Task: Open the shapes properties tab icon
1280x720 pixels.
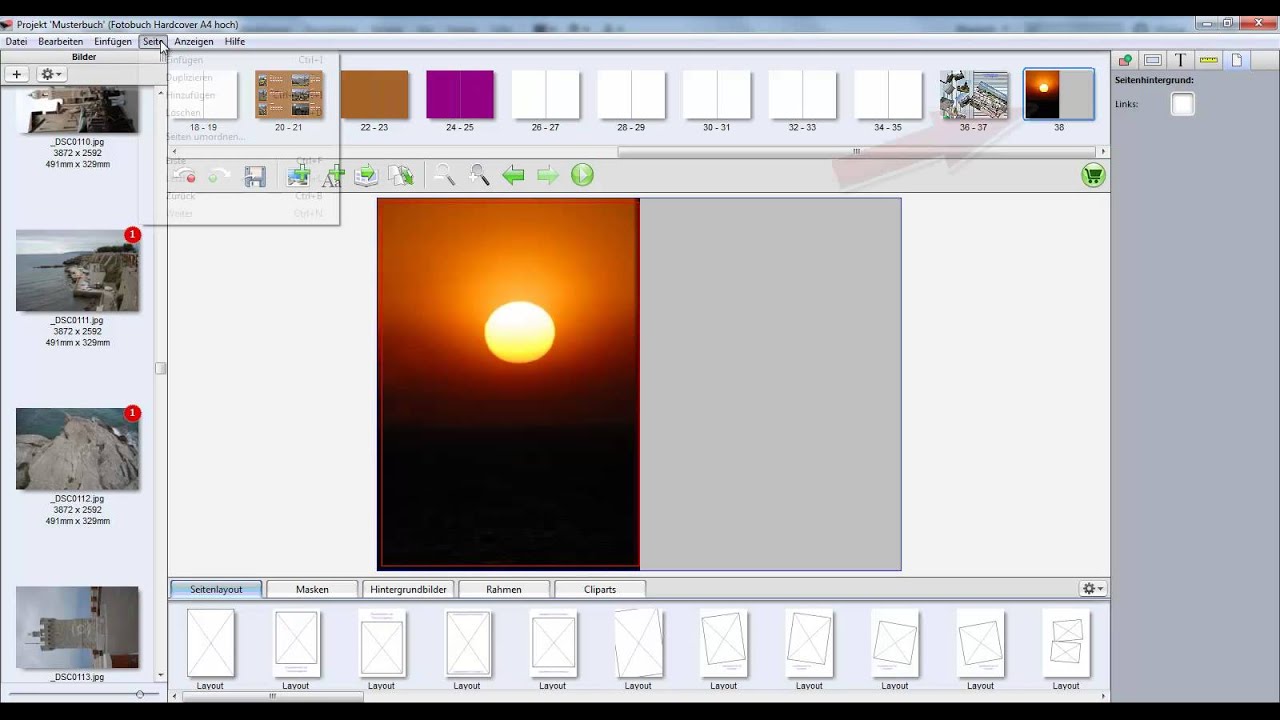Action: [x=1125, y=60]
